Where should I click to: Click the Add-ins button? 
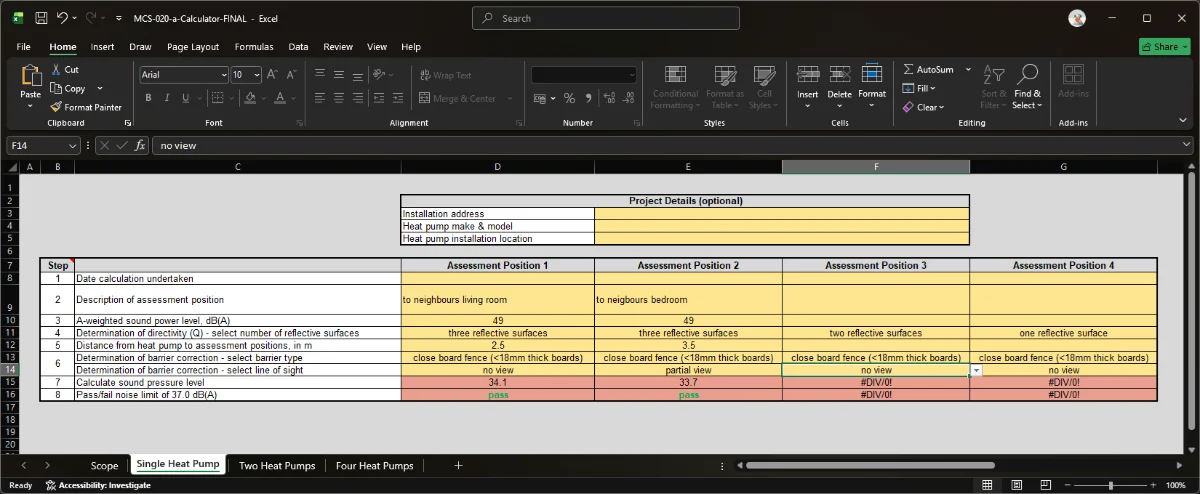click(1073, 81)
